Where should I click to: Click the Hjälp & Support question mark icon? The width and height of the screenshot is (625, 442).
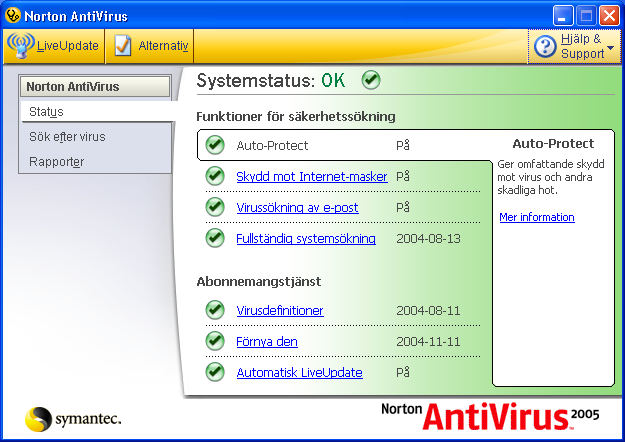[545, 46]
